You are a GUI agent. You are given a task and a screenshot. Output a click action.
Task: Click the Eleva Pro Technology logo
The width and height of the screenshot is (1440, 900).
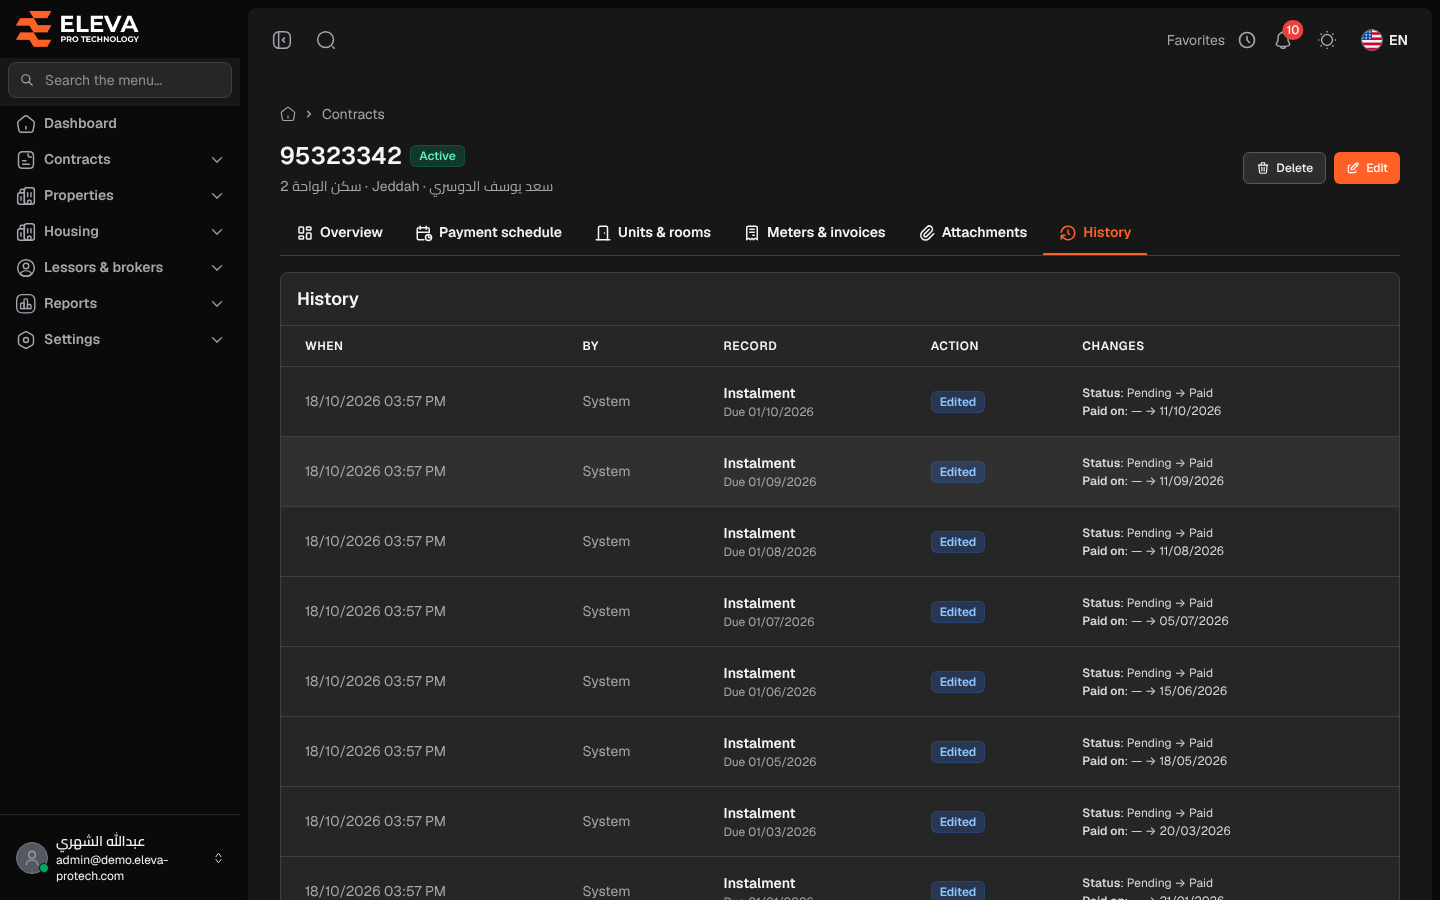(78, 28)
